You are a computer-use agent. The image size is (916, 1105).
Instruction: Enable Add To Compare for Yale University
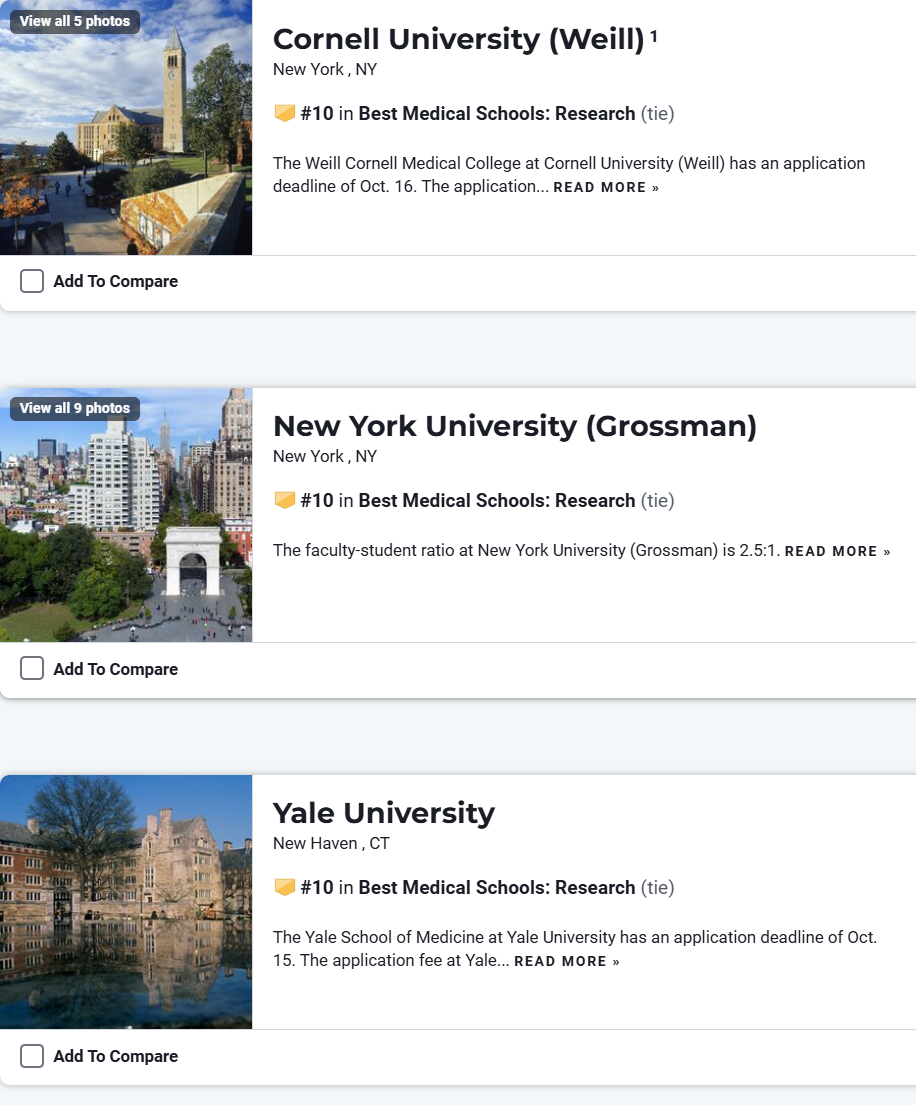click(32, 1056)
